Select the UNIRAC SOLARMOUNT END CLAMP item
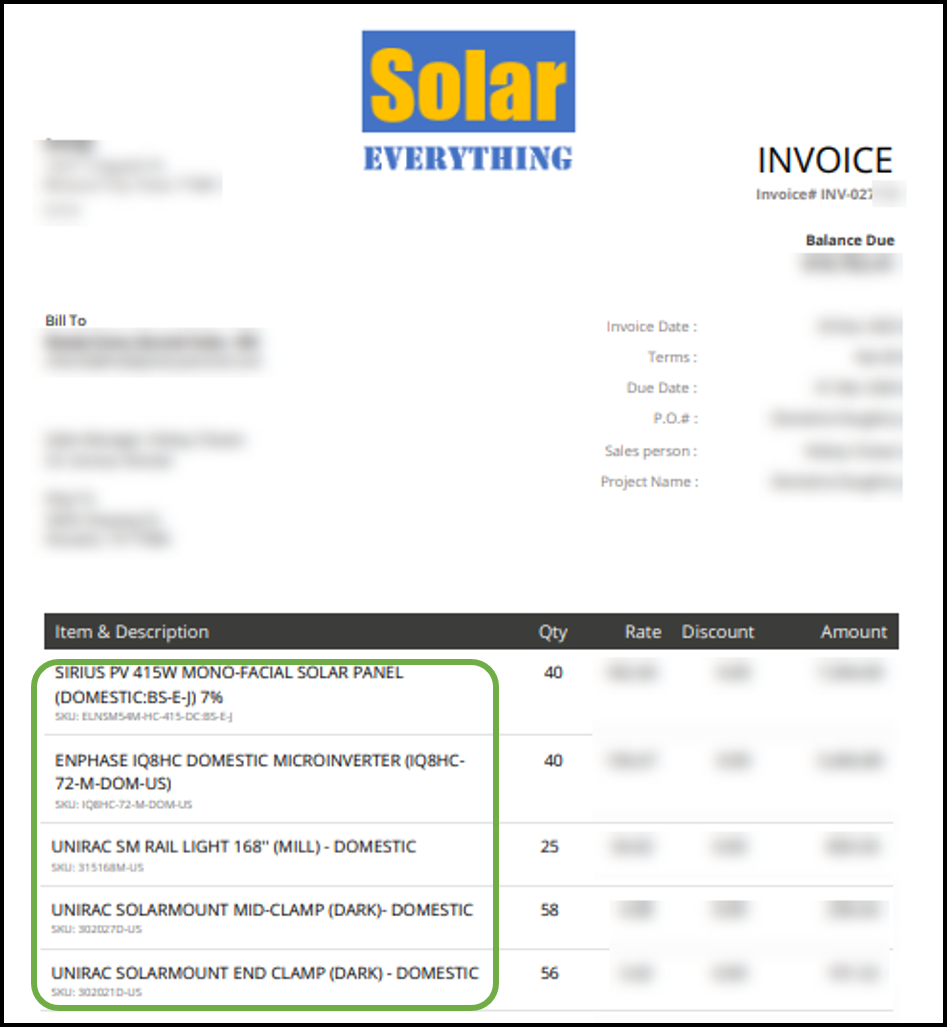The image size is (947, 1027). (x=265, y=973)
